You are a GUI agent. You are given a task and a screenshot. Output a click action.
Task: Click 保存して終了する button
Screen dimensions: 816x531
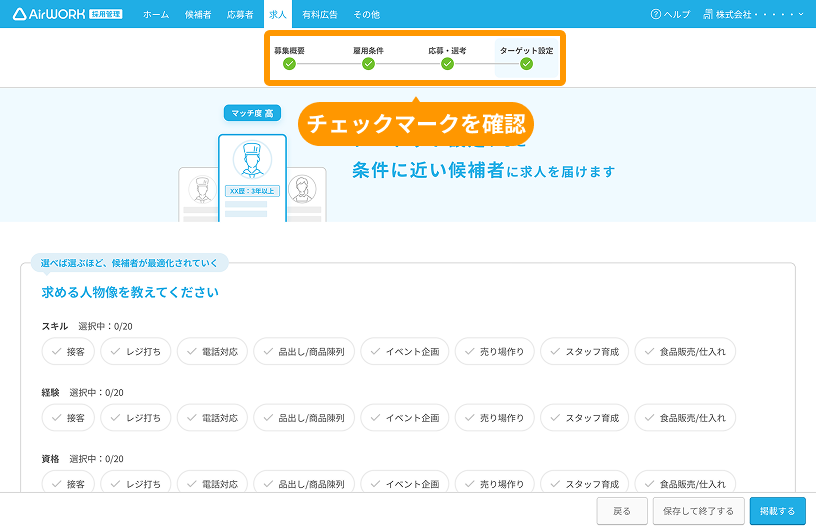pos(698,511)
